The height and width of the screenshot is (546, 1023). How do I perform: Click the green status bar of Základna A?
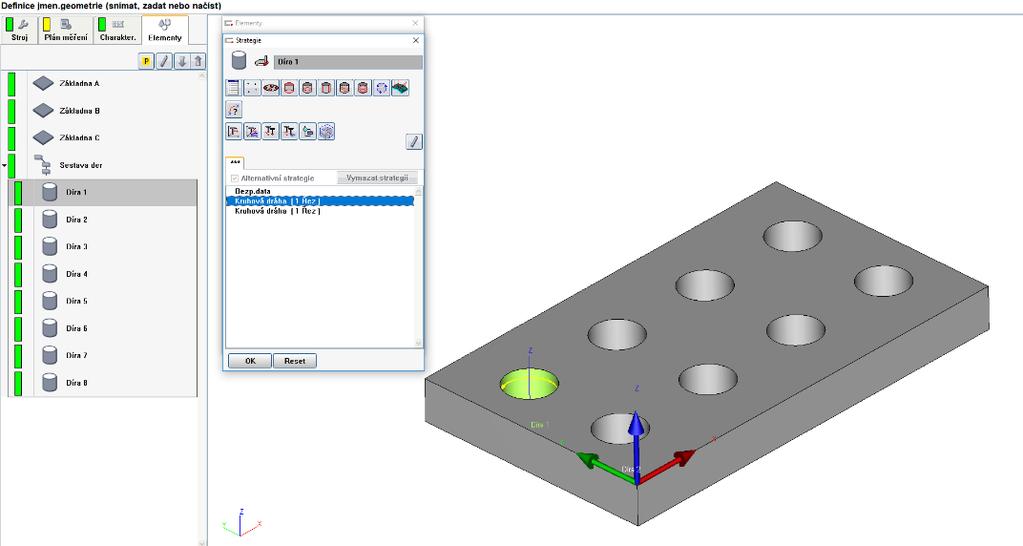click(12, 83)
